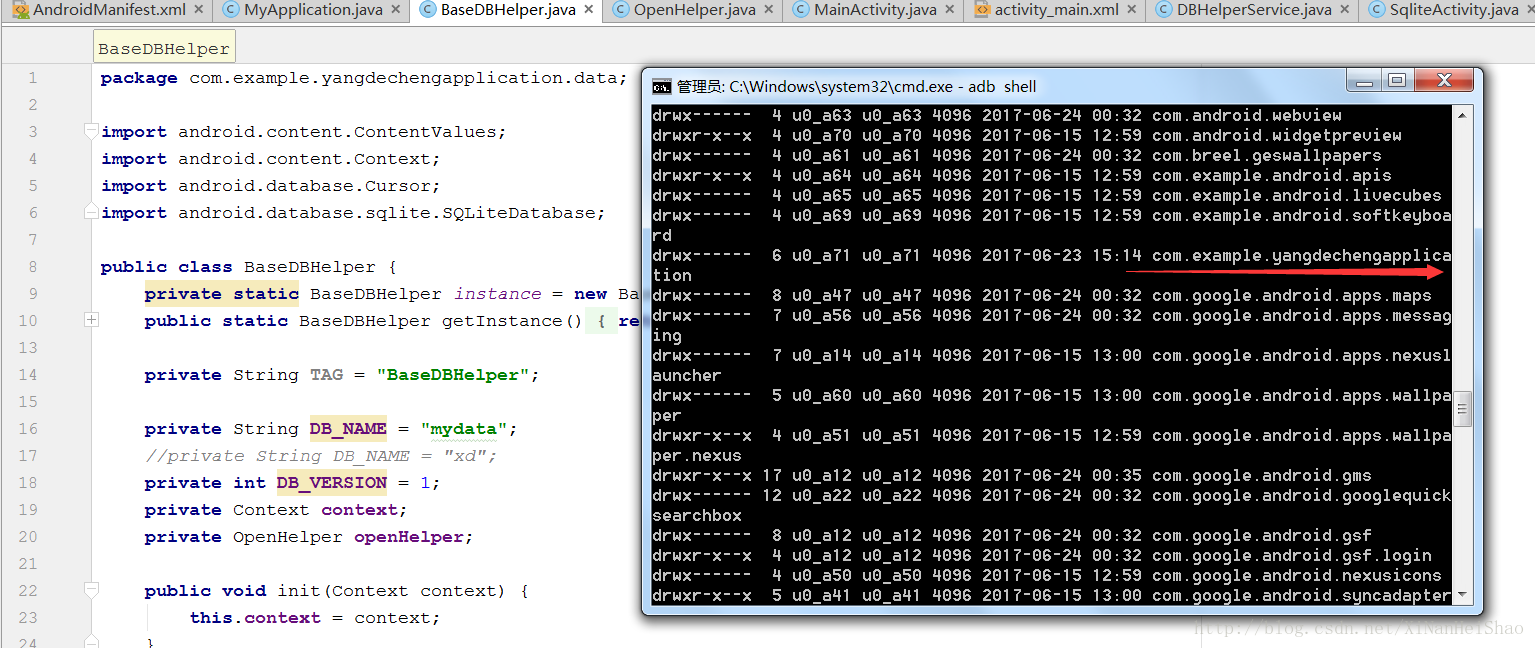Click the OpenHelper.java class icon

(x=621, y=10)
